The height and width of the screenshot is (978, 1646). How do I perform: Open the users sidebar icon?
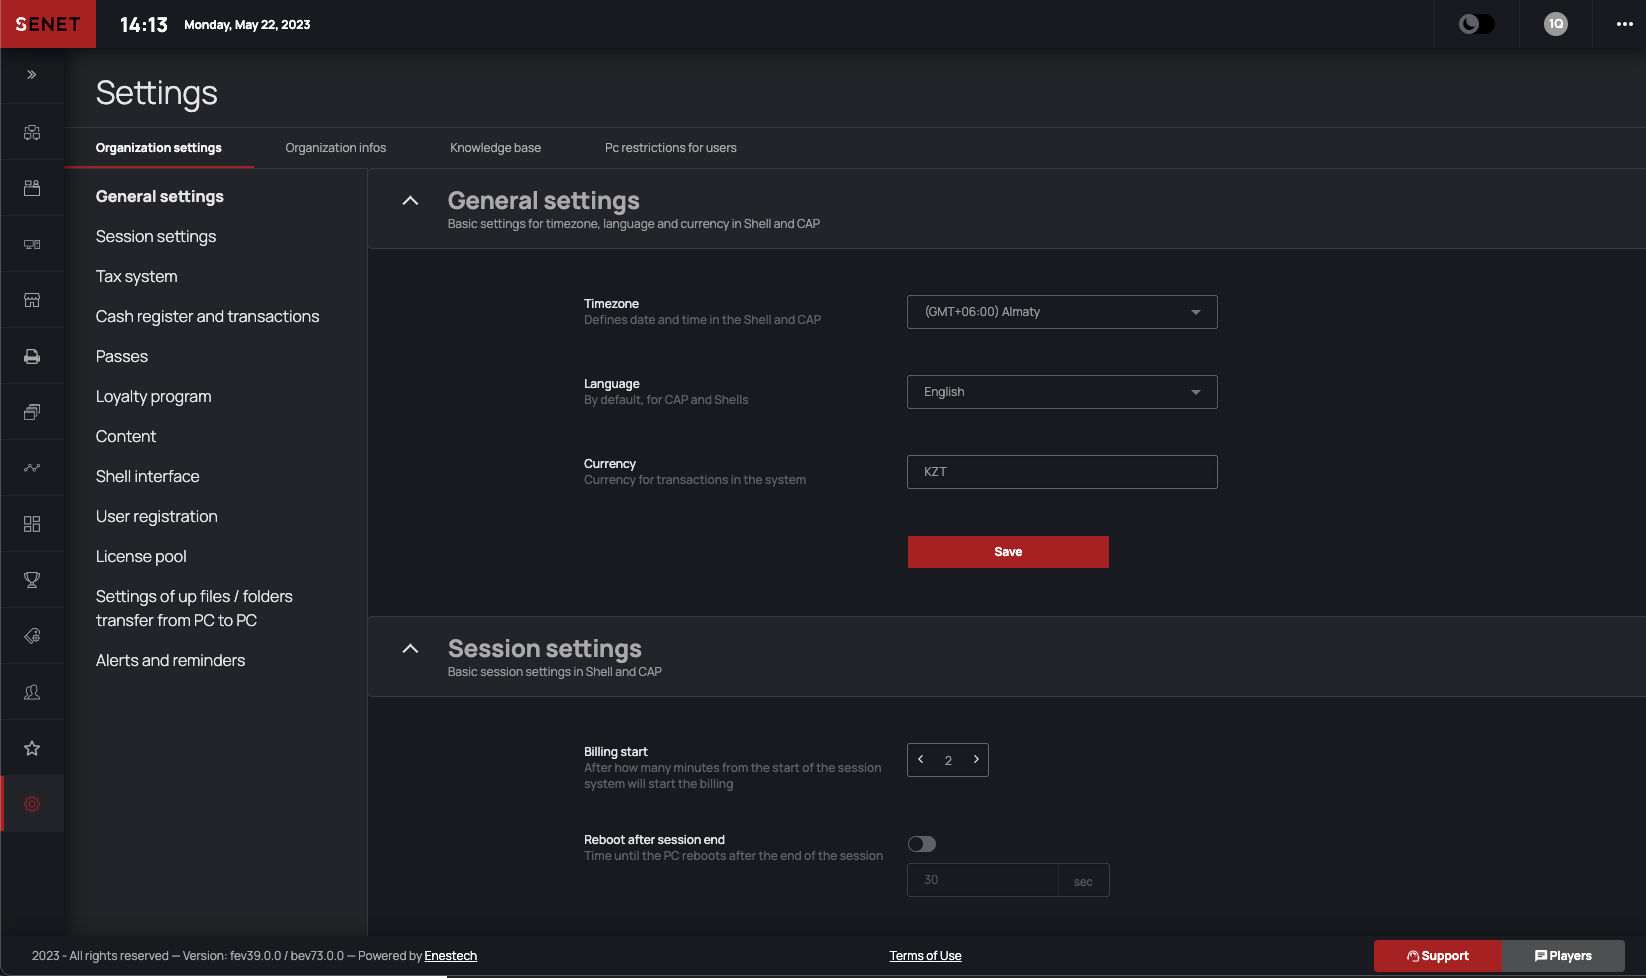pyautogui.click(x=32, y=692)
